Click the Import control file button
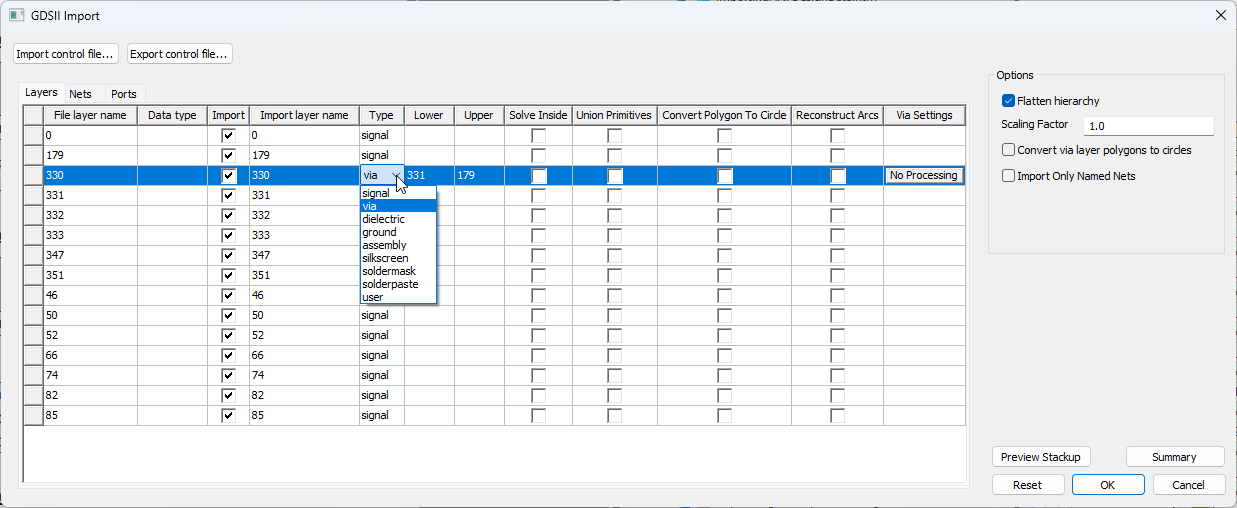This screenshot has width=1237, height=508. (x=66, y=54)
